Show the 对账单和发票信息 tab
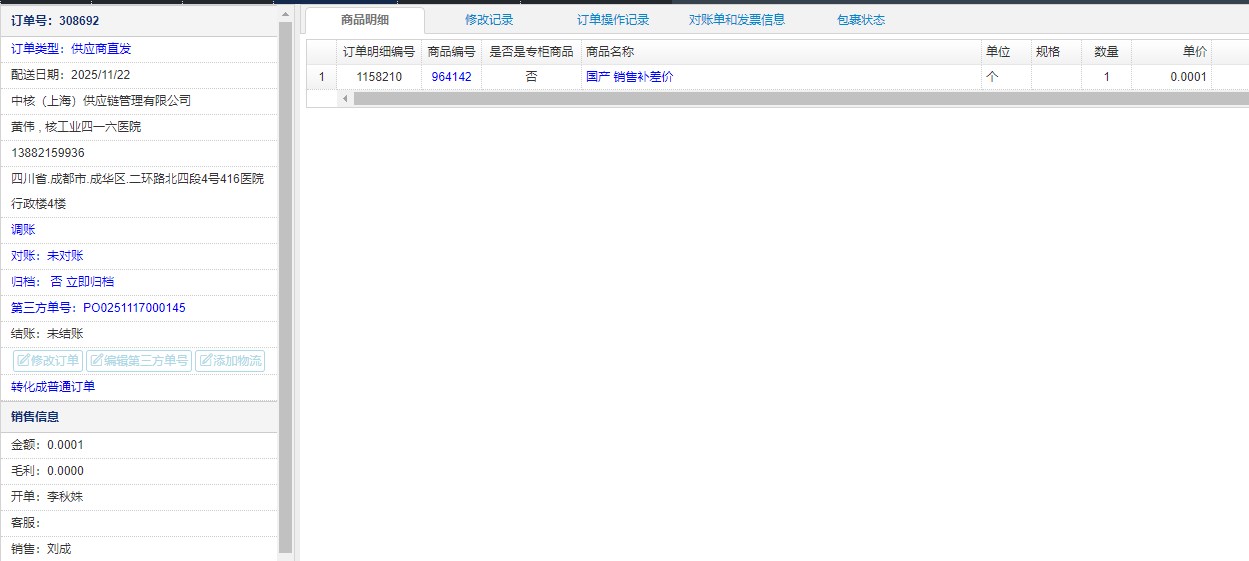This screenshot has width=1249, height=561. [x=737, y=20]
